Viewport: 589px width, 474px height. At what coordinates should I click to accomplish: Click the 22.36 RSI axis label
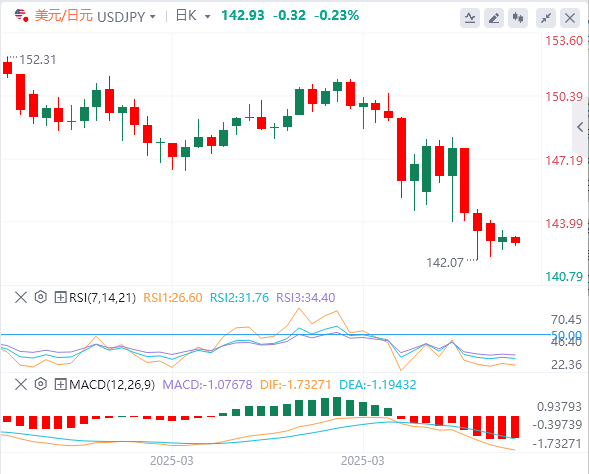coord(566,364)
